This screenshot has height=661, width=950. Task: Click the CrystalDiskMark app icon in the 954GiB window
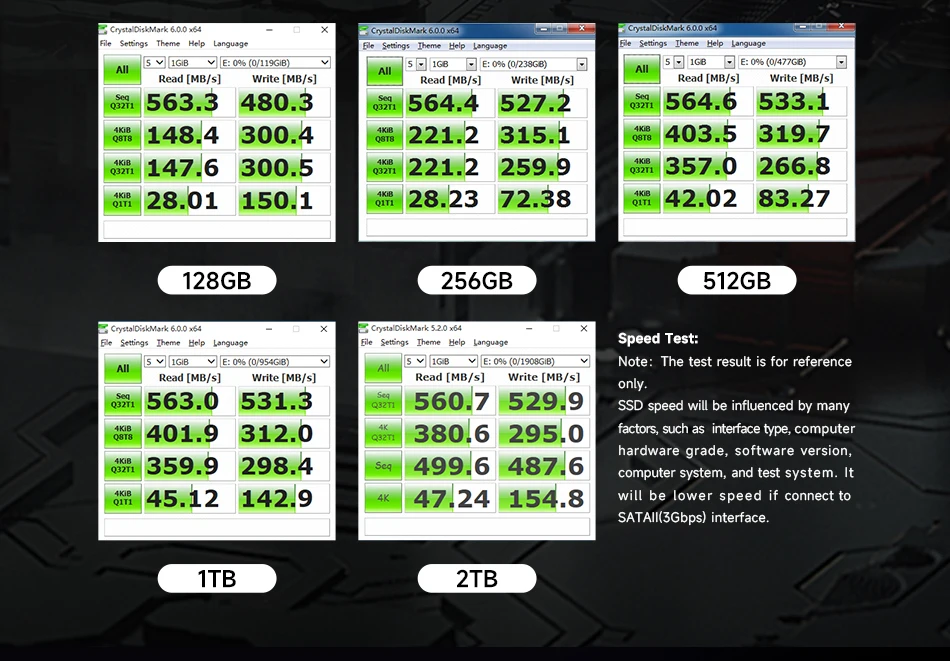coord(104,328)
